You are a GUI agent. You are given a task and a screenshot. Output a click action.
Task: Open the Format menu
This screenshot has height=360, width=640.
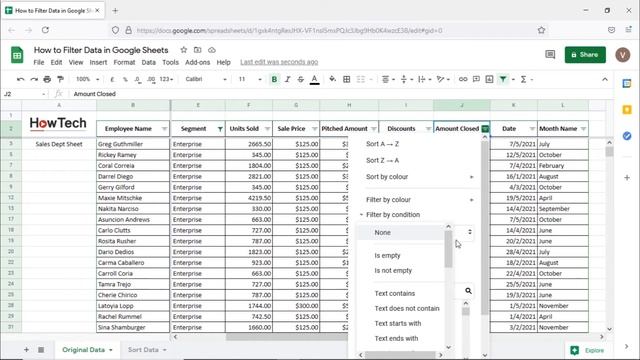click(124, 62)
